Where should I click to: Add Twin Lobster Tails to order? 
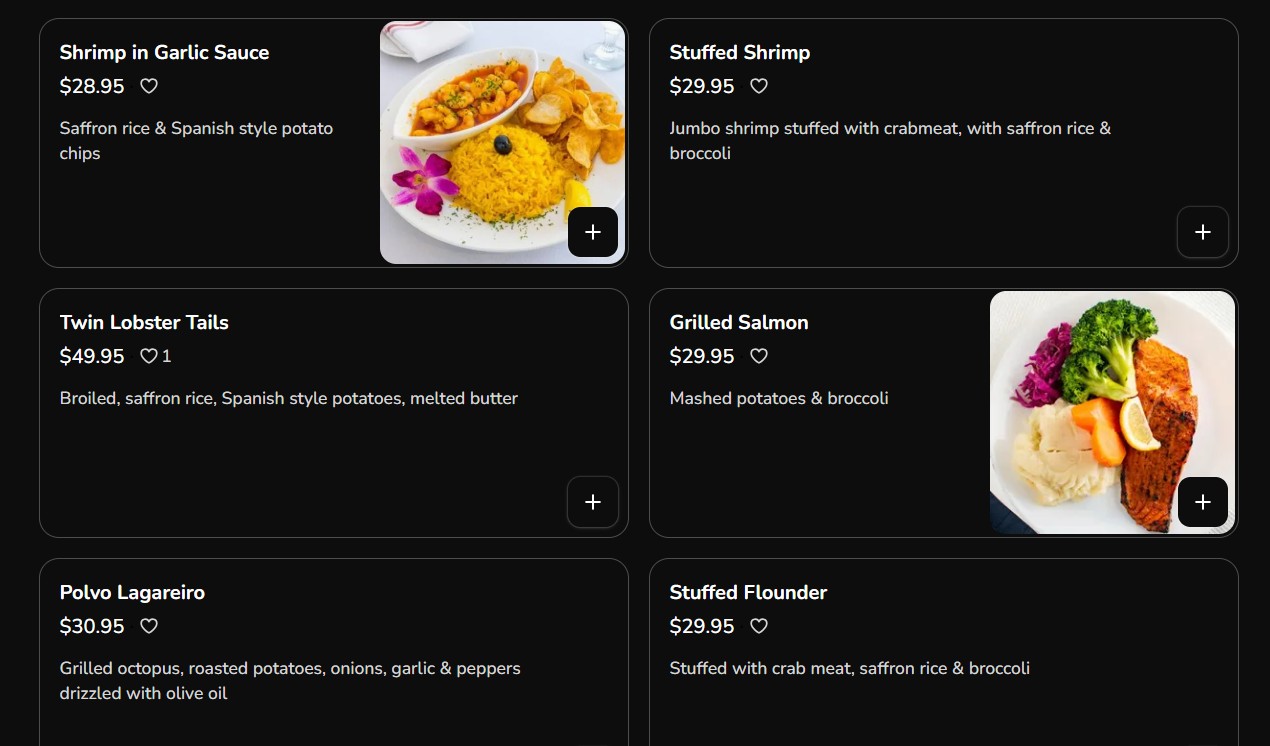pyautogui.click(x=593, y=502)
